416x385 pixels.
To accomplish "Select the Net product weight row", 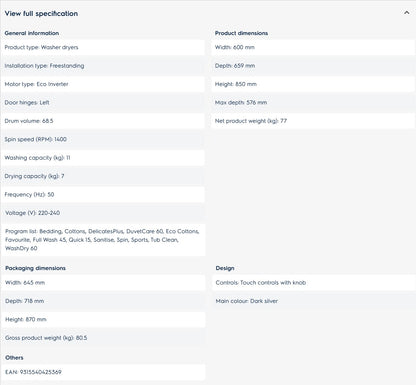I will coord(313,121).
